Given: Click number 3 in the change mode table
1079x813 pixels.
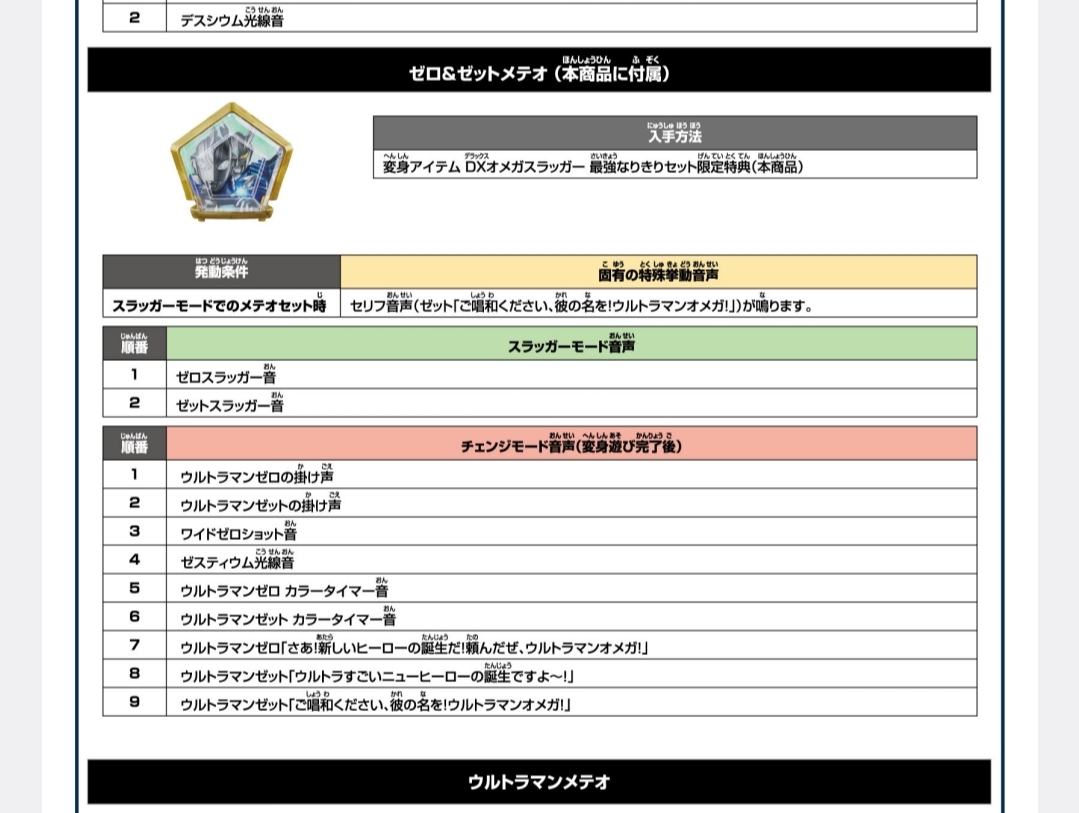Looking at the screenshot, I should (x=134, y=531).
